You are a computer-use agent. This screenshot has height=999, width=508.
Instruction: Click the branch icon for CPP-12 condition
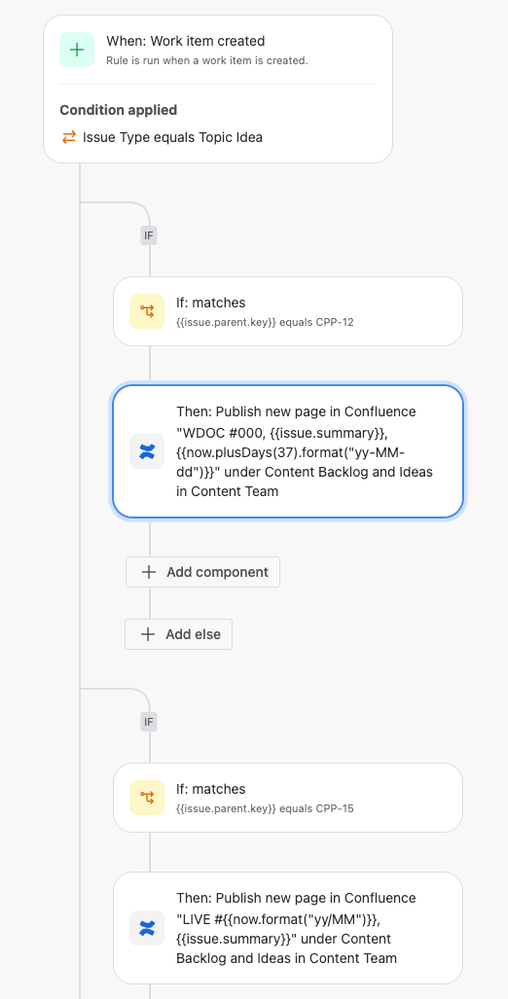click(x=147, y=312)
